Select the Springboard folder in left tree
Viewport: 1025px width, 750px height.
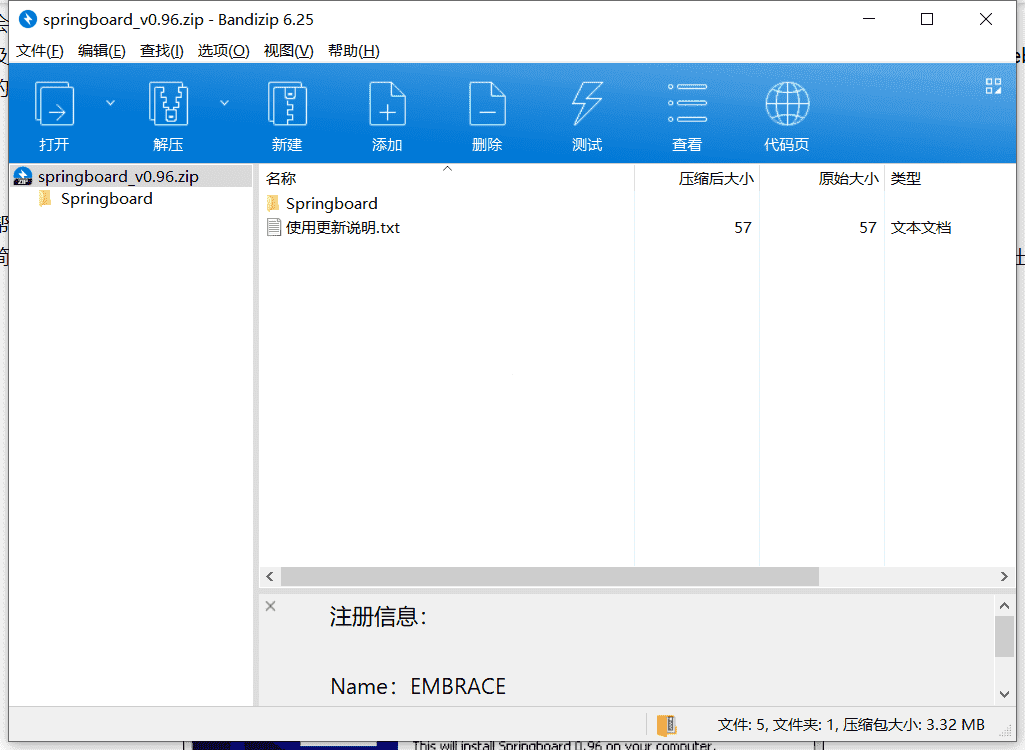(x=107, y=199)
